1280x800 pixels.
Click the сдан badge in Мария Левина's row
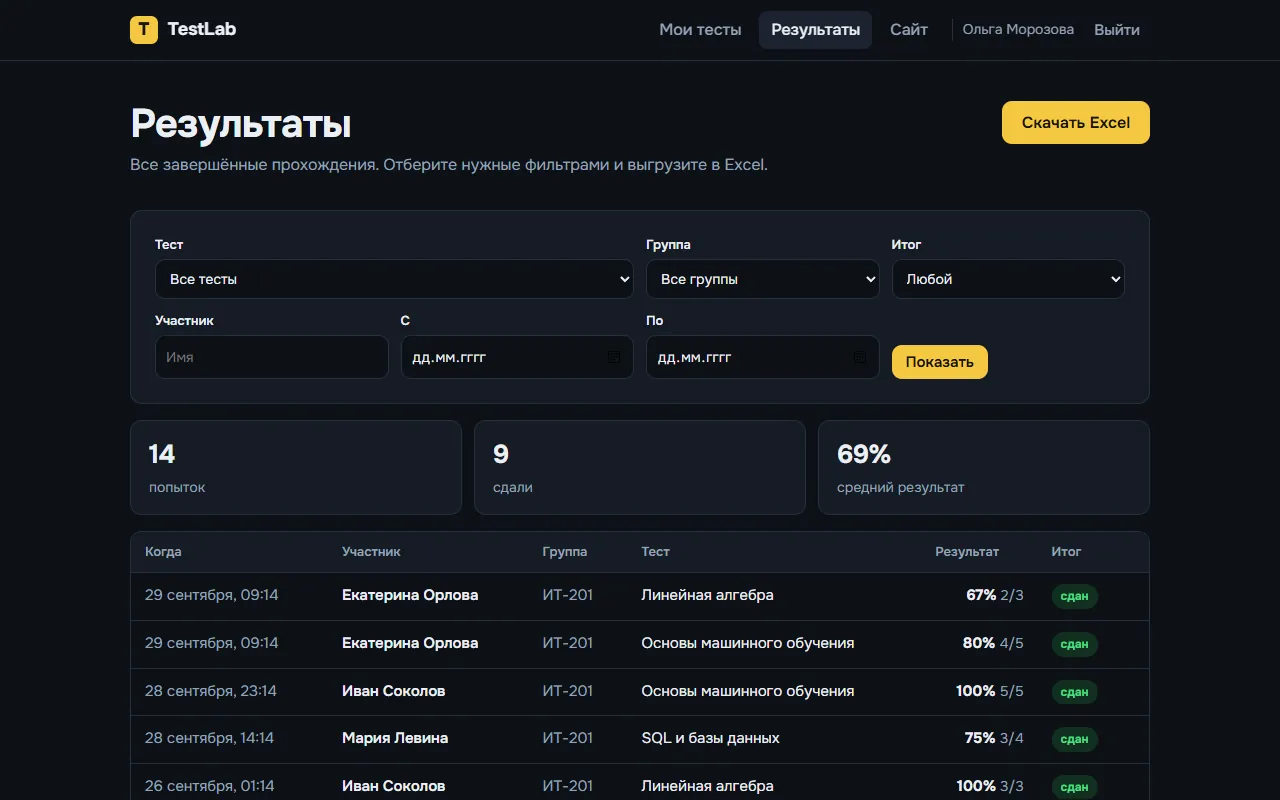(1074, 740)
